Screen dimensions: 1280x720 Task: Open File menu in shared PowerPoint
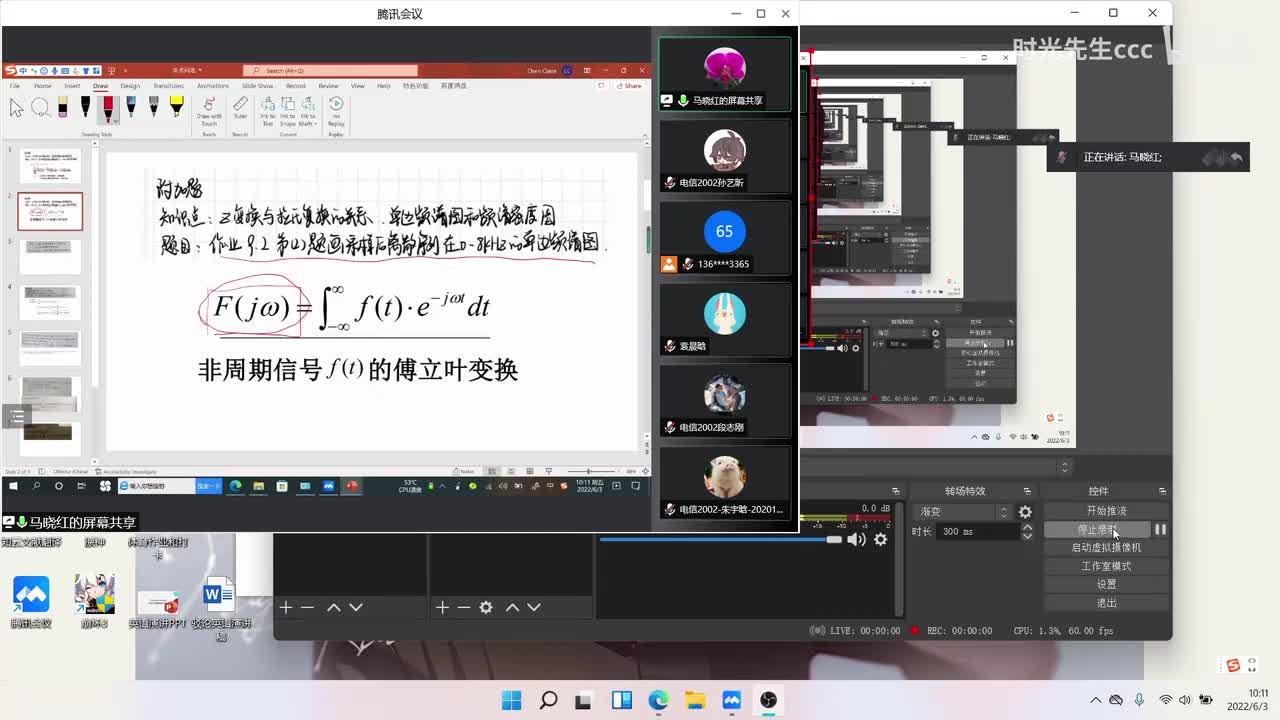(15, 86)
